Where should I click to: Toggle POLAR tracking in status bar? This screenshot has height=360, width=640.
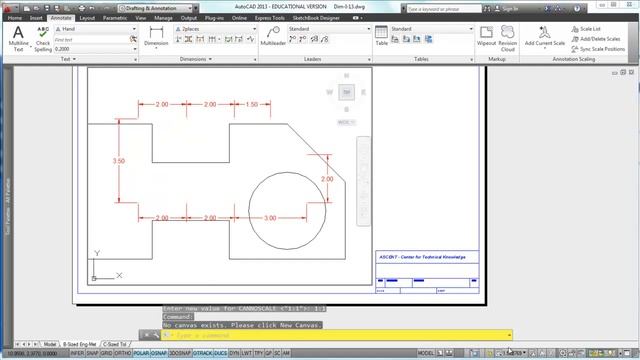pos(141,353)
